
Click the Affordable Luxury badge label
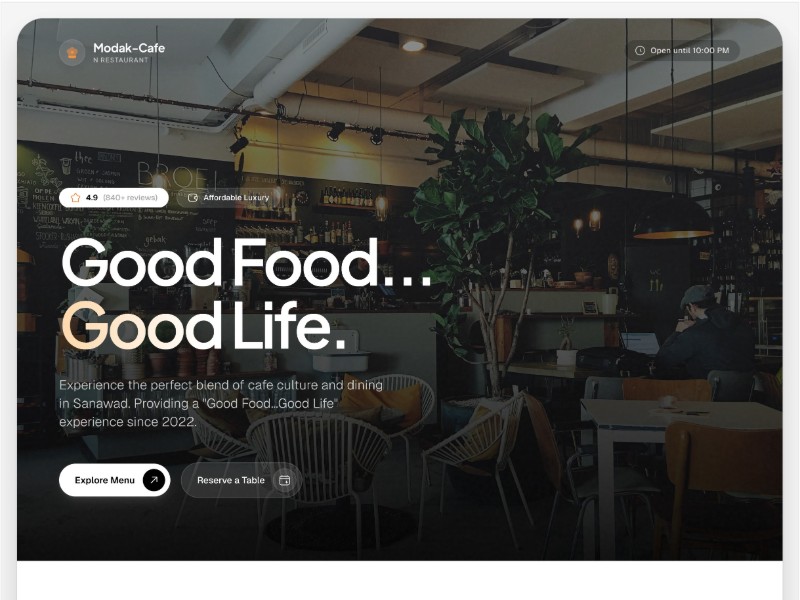[236, 197]
